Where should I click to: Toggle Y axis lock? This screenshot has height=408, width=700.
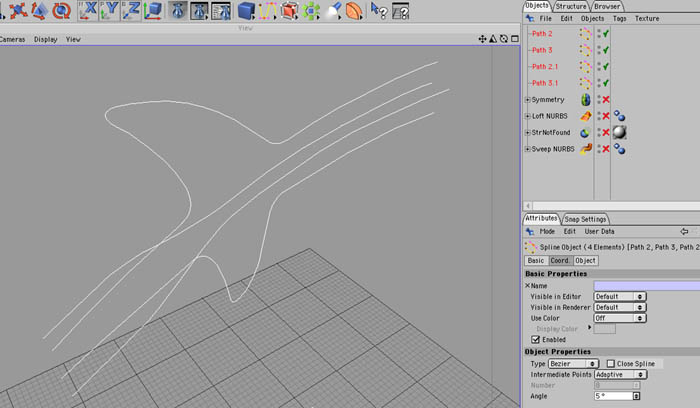coord(109,11)
